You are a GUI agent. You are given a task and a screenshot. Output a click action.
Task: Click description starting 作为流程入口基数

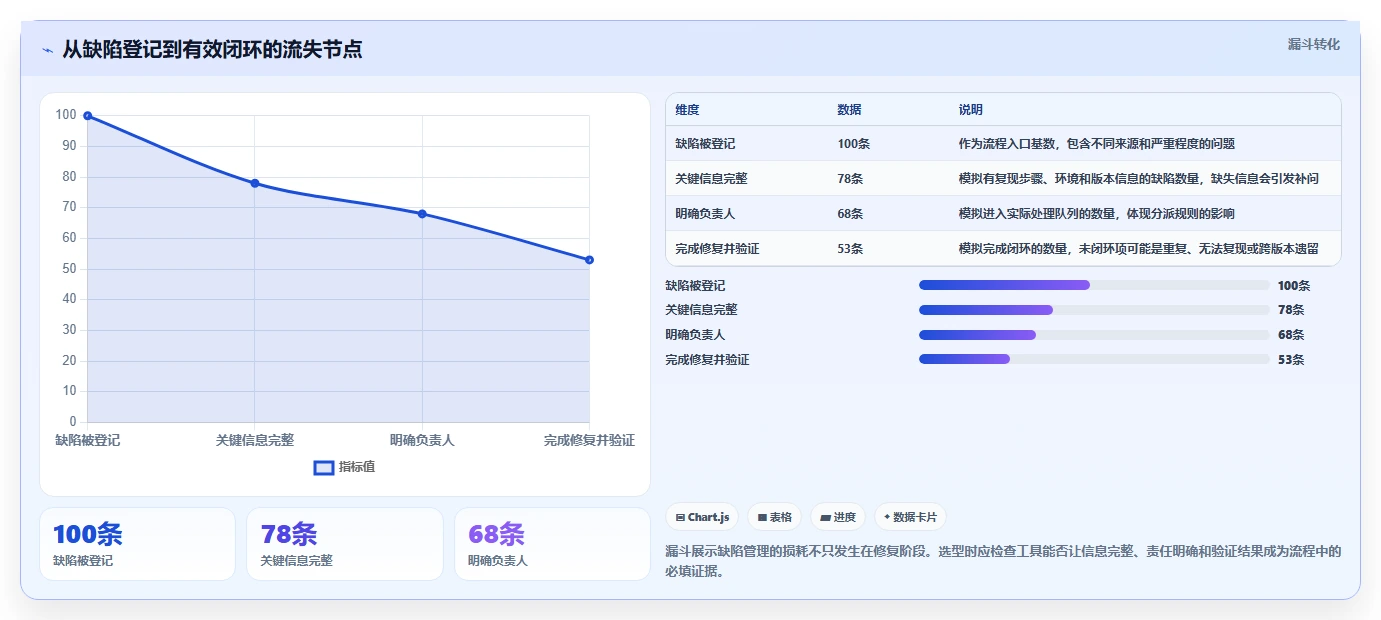pos(1097,144)
